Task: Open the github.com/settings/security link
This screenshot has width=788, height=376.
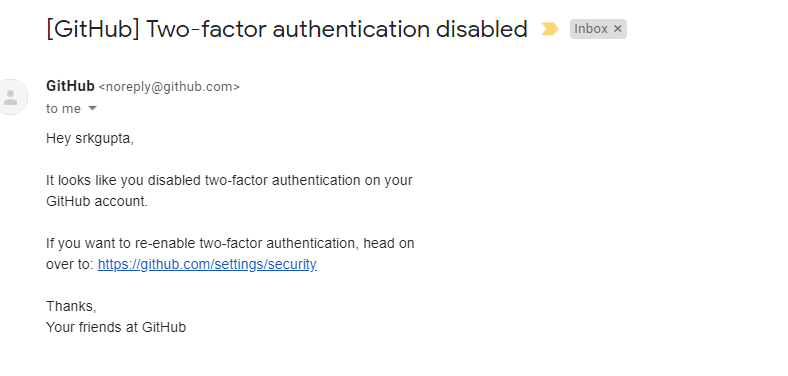Action: click(x=207, y=264)
